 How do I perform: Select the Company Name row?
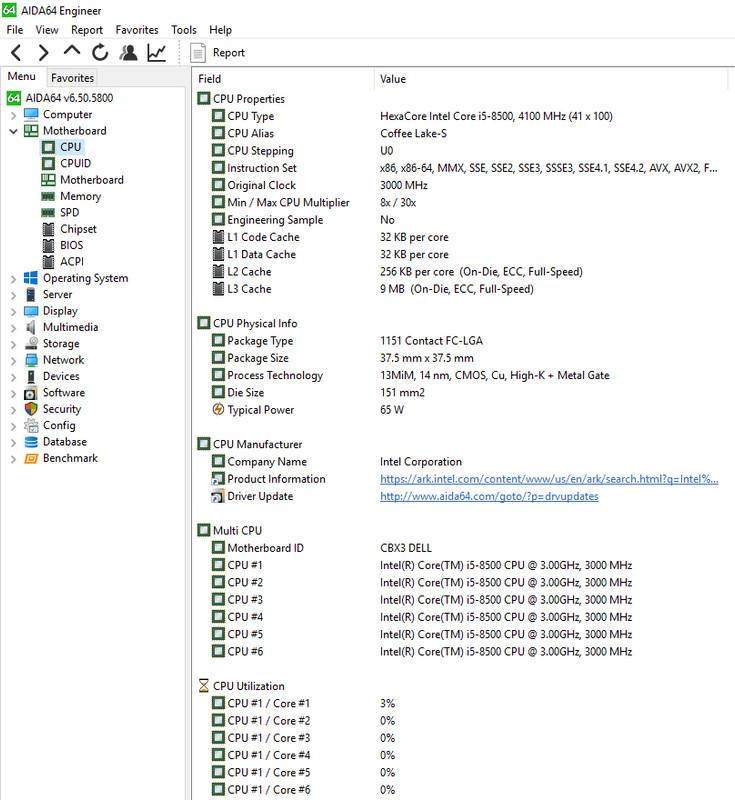tap(462, 461)
